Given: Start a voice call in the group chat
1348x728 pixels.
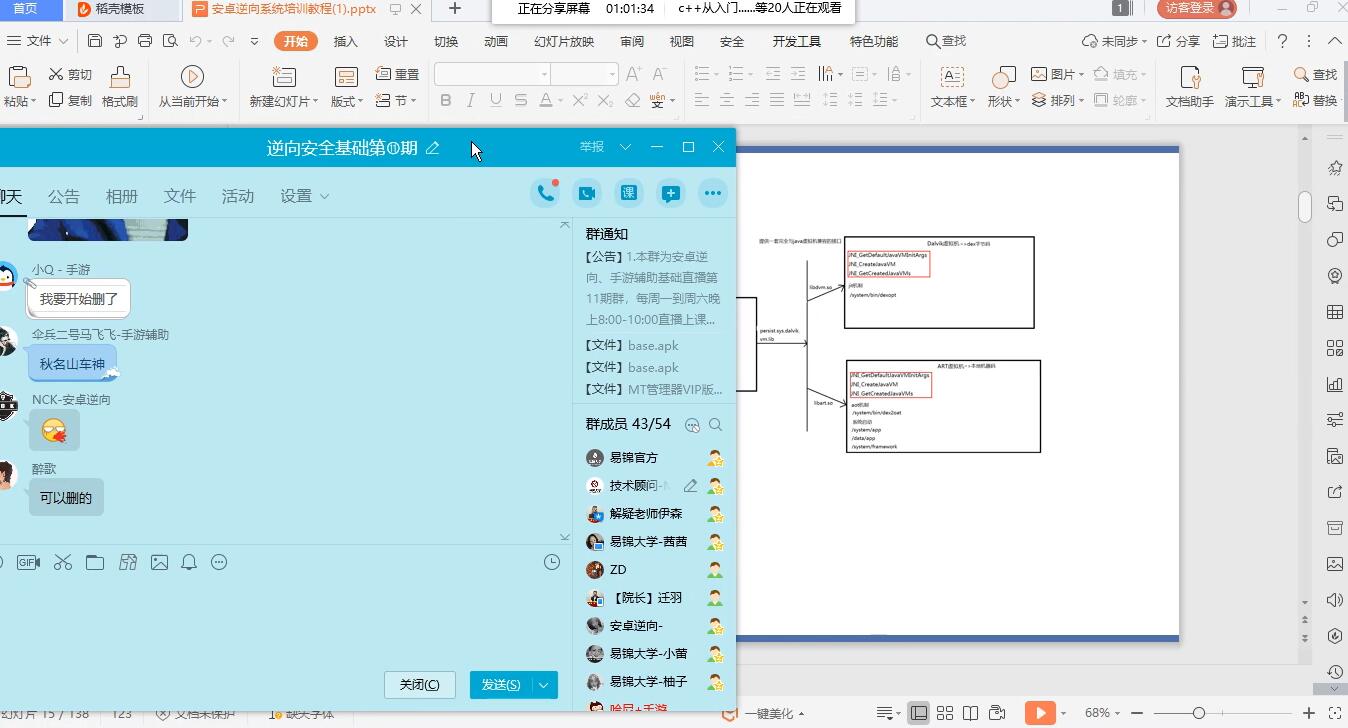Looking at the screenshot, I should tap(545, 194).
